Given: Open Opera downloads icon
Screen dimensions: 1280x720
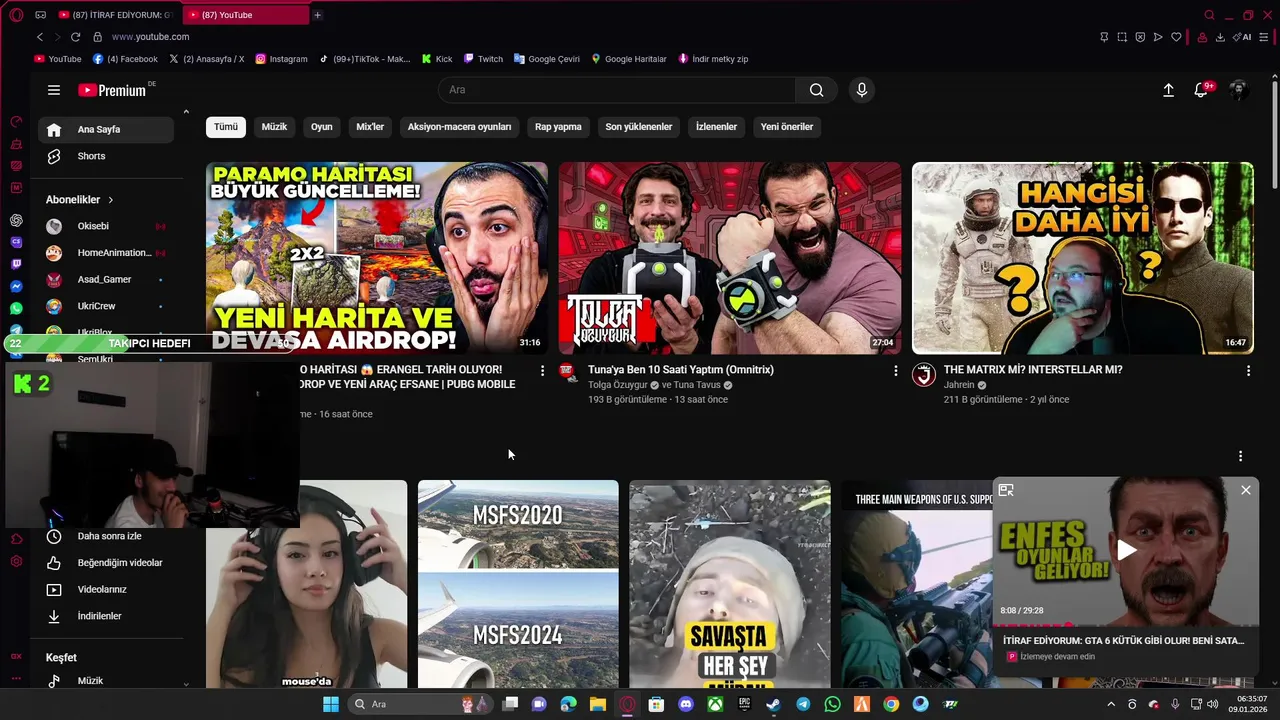Looking at the screenshot, I should (1220, 37).
